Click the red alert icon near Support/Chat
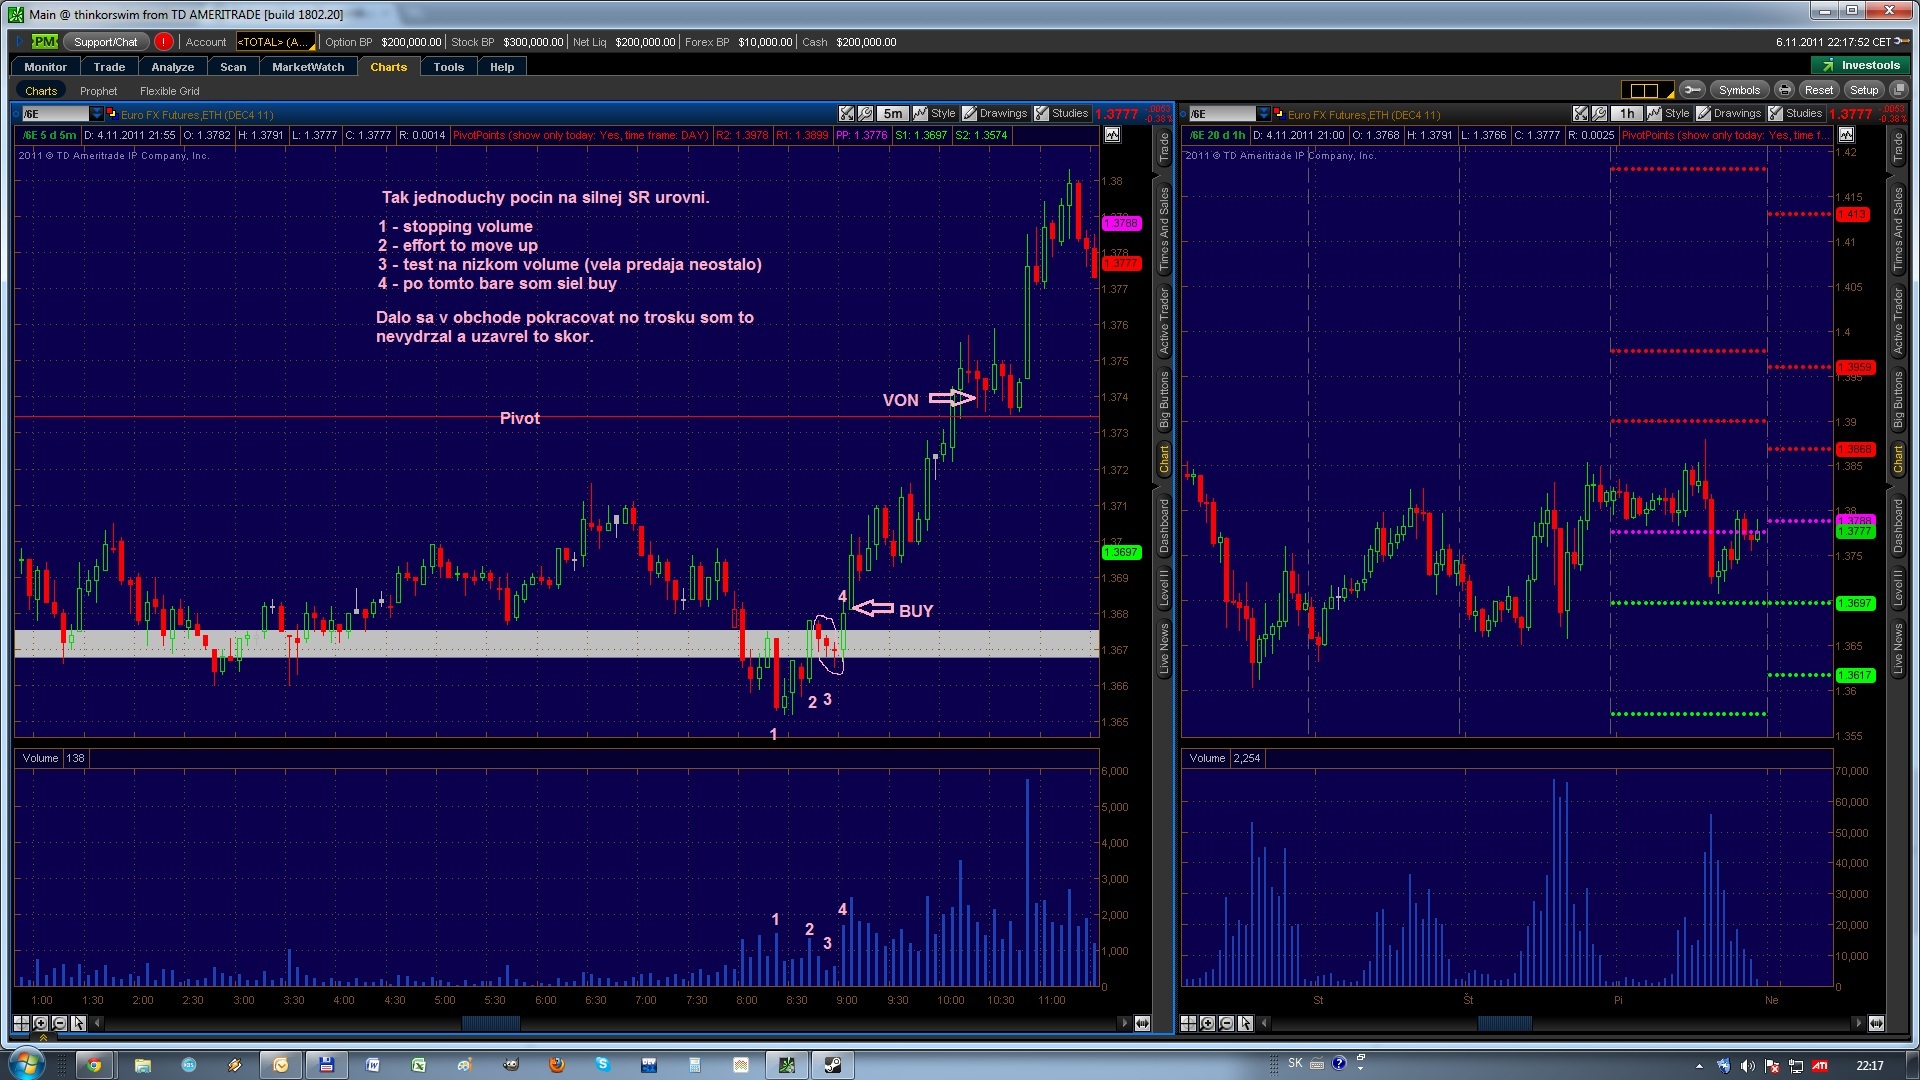 click(x=164, y=42)
